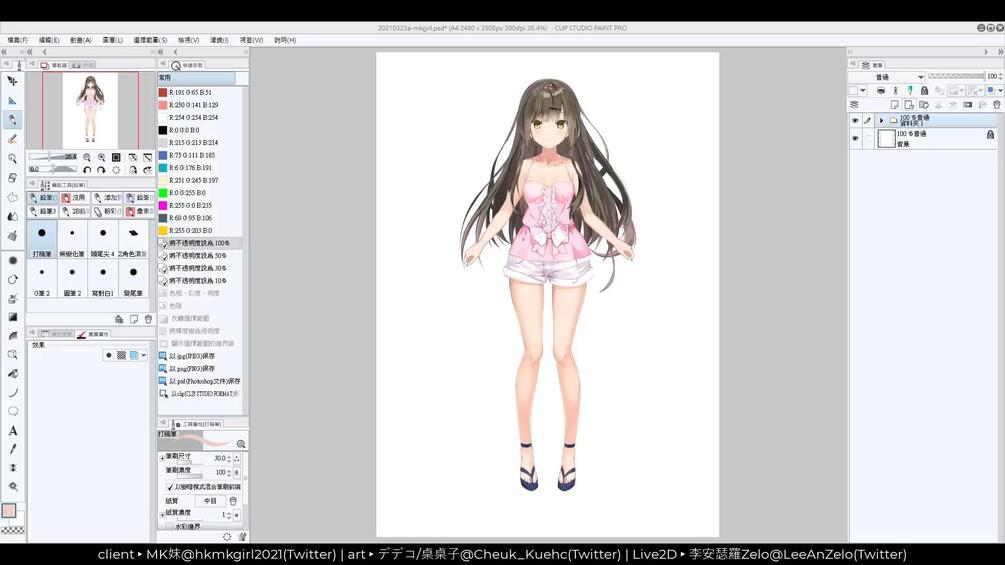The image size is (1005, 565).
Task: Hide the 資料夾 1 folder layer eye icon
Action: (x=855, y=120)
